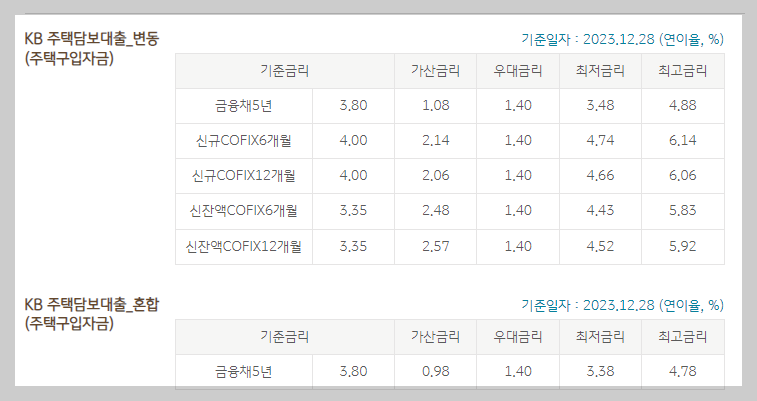Select the 신잔액COFIX12개월 row label
The height and width of the screenshot is (401, 757).
(244, 246)
